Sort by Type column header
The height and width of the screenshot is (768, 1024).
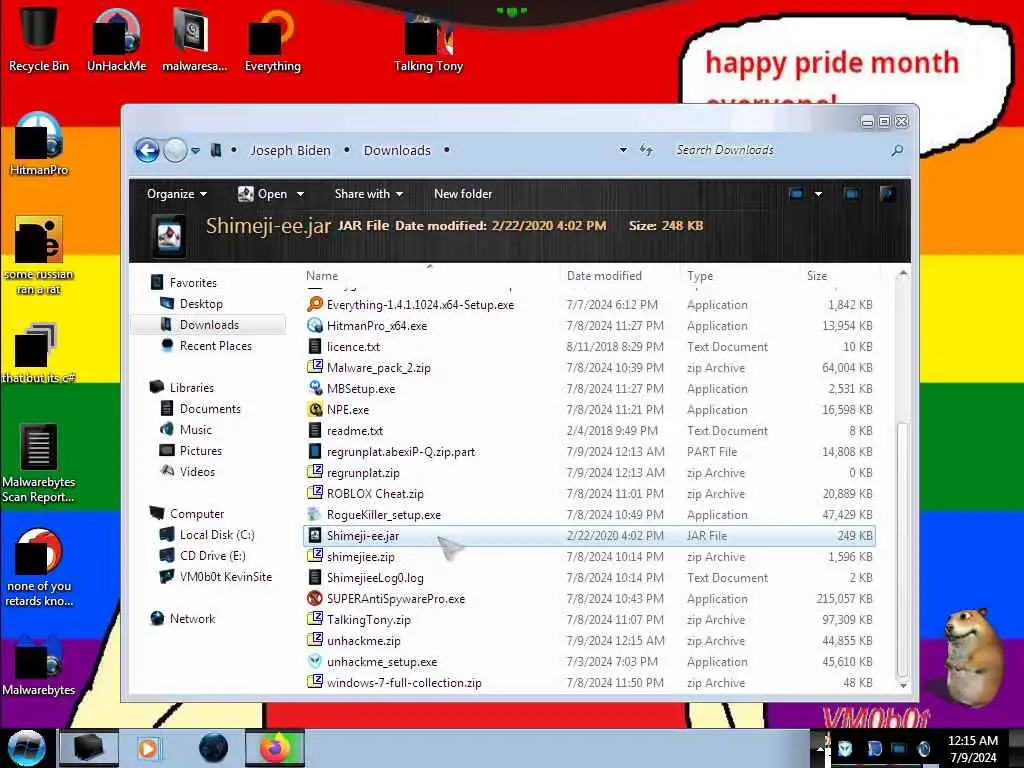coord(741,276)
